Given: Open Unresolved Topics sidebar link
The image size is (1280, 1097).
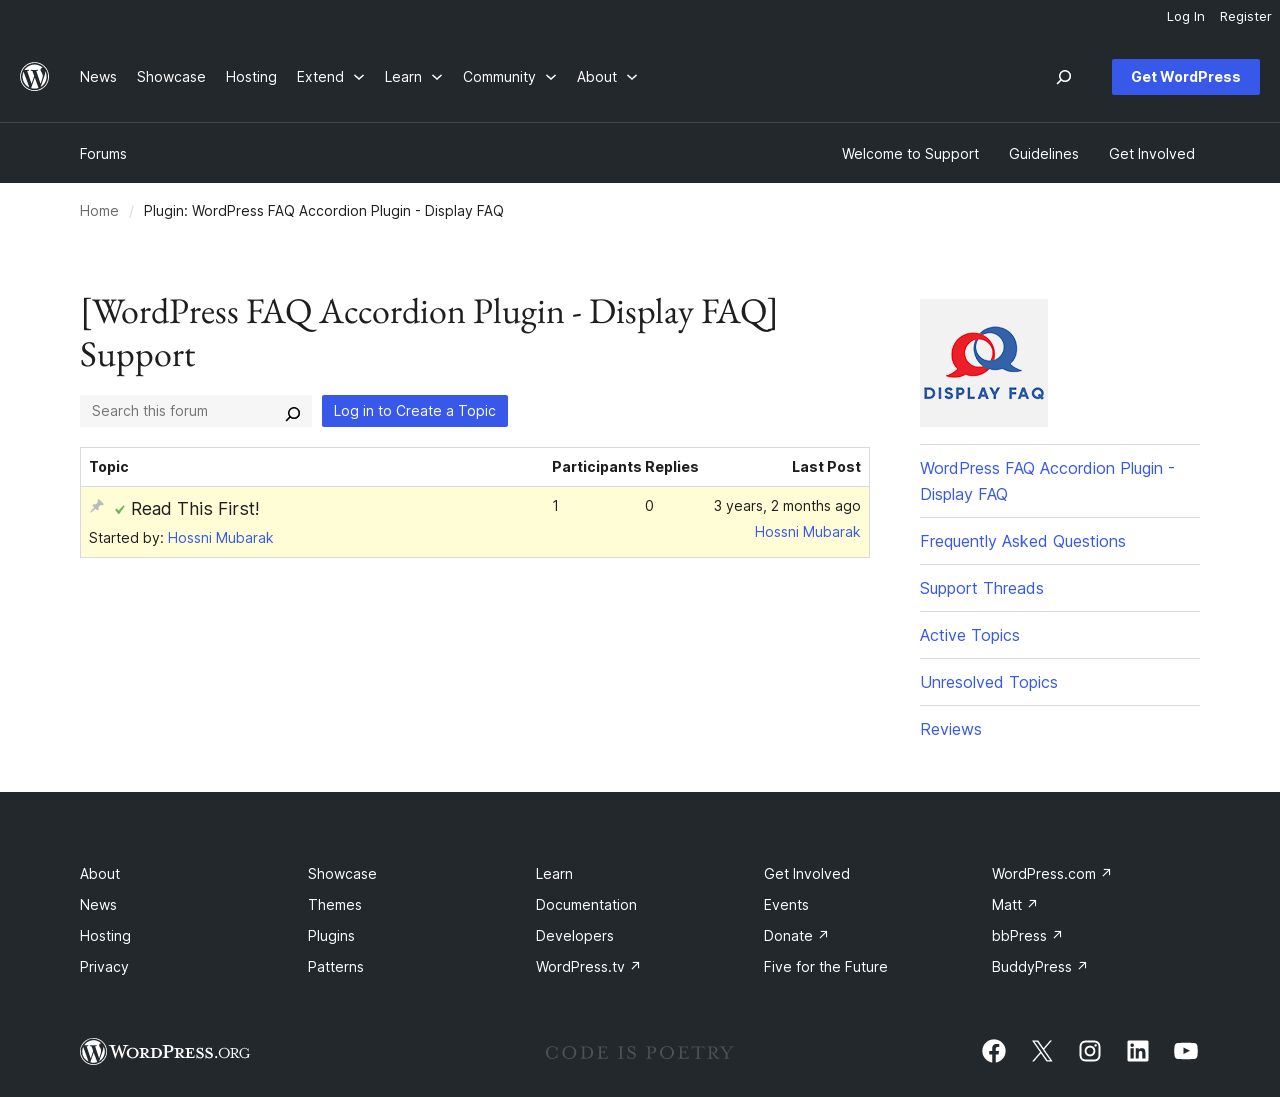Looking at the screenshot, I should point(989,682).
